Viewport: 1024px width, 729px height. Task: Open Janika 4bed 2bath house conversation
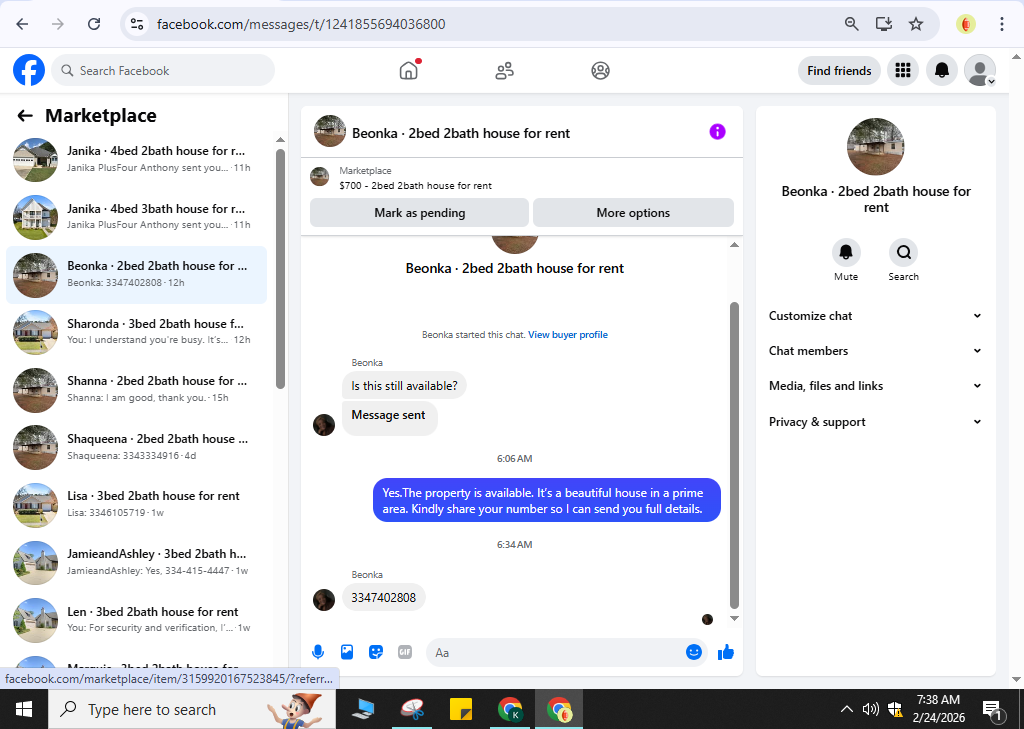[x=136, y=159]
